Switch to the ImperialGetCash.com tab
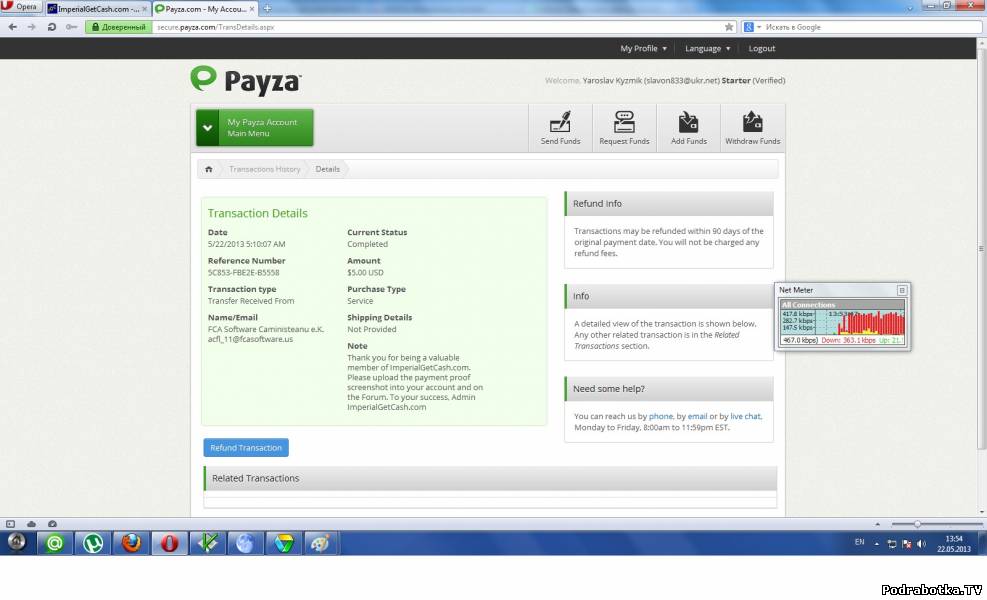The height and width of the screenshot is (600, 987). pos(94,8)
